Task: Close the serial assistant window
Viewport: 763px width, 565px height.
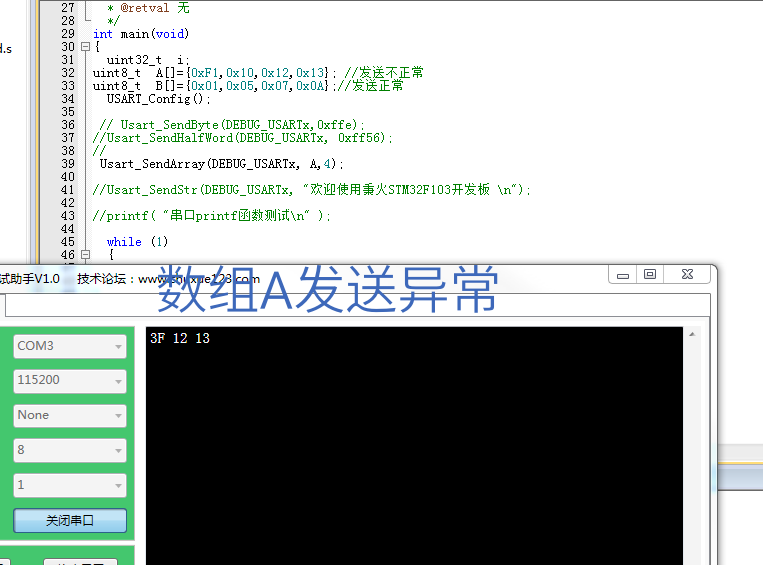Action: (x=687, y=274)
